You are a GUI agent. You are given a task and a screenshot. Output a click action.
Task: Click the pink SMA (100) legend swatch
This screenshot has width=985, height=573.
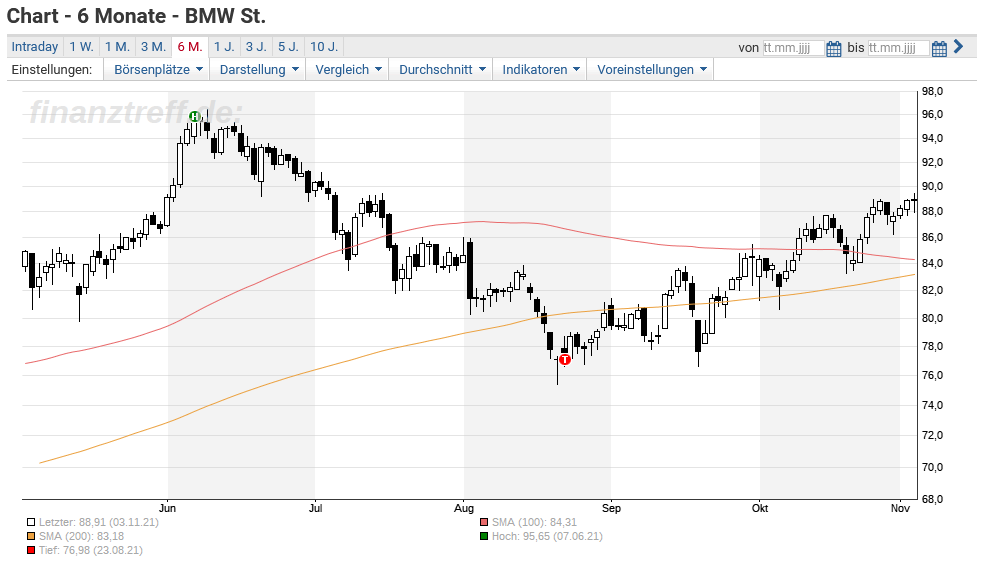point(484,522)
